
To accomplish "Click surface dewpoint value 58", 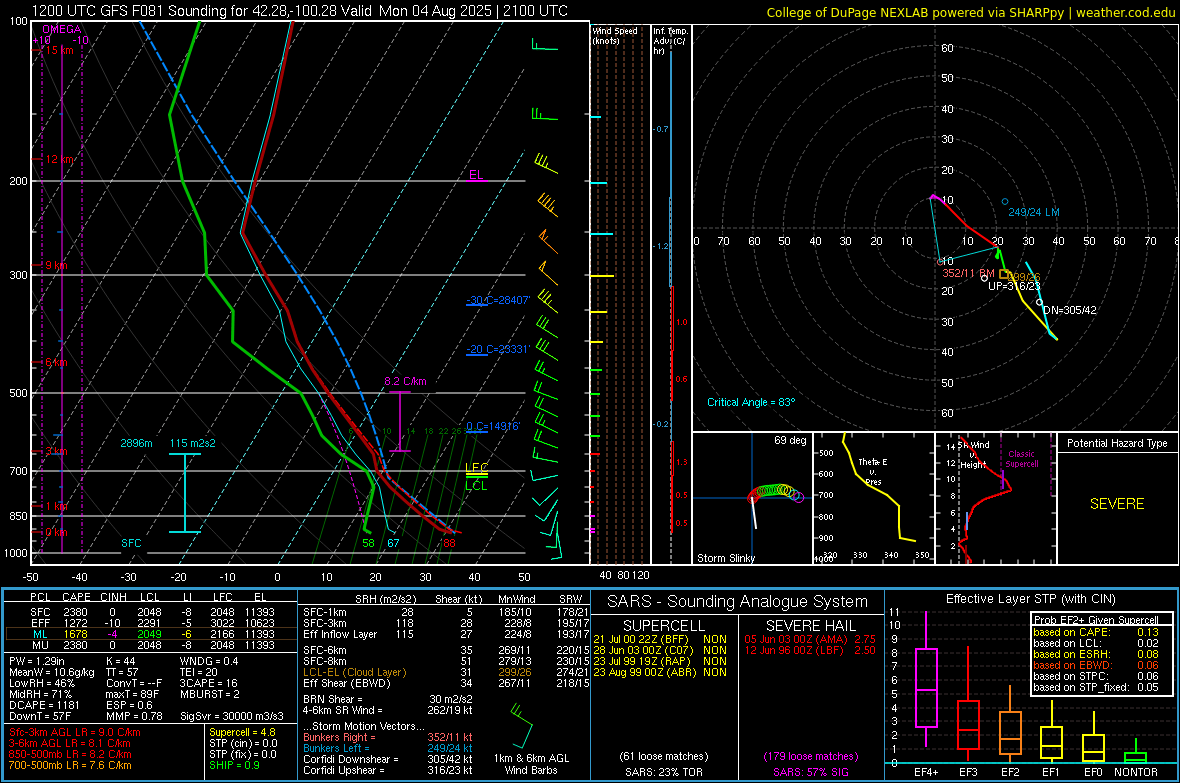I will pyautogui.click(x=368, y=543).
